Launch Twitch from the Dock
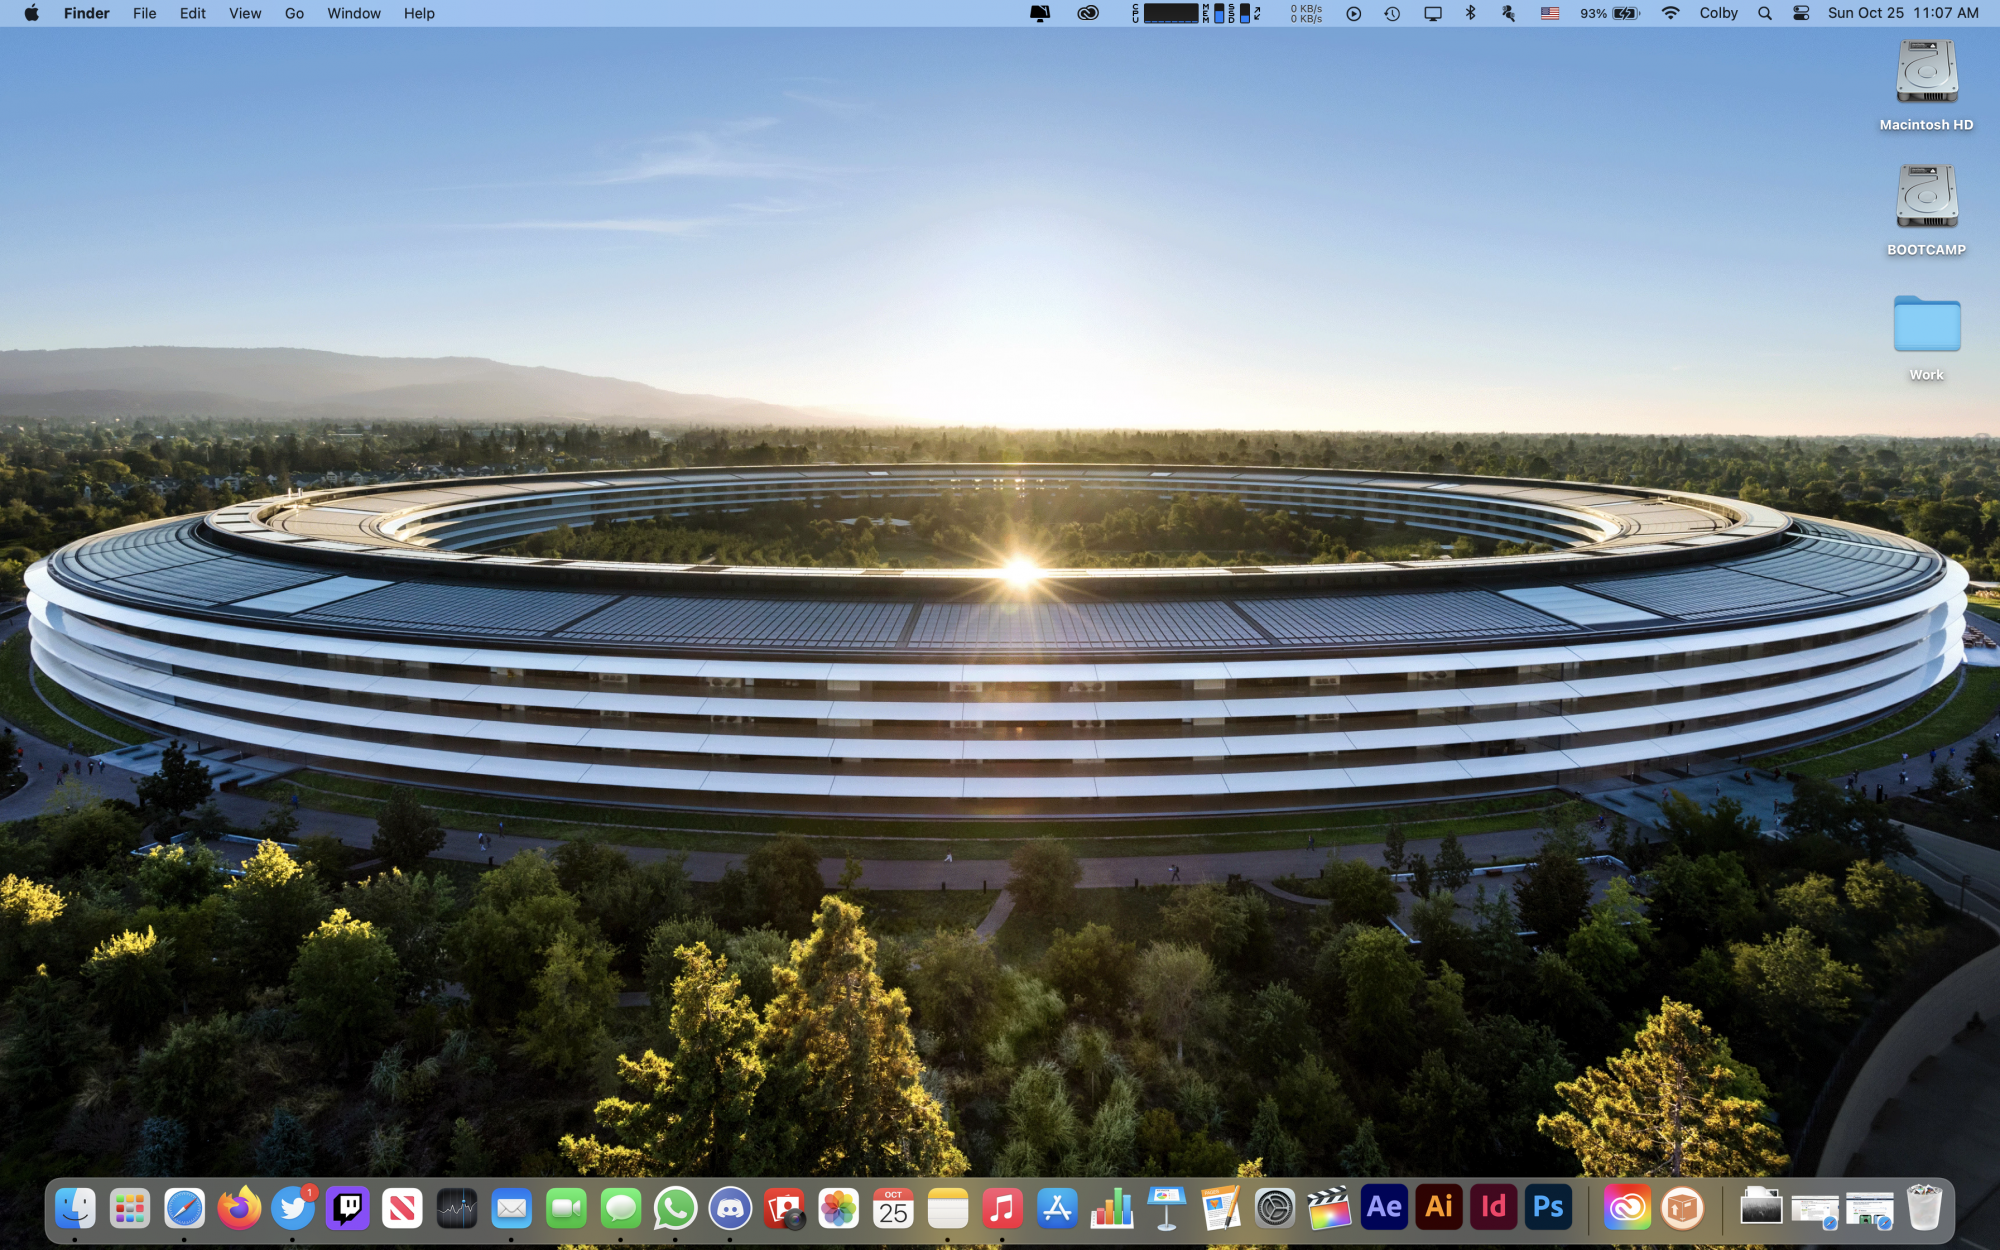2000x1250 pixels. [x=348, y=1209]
